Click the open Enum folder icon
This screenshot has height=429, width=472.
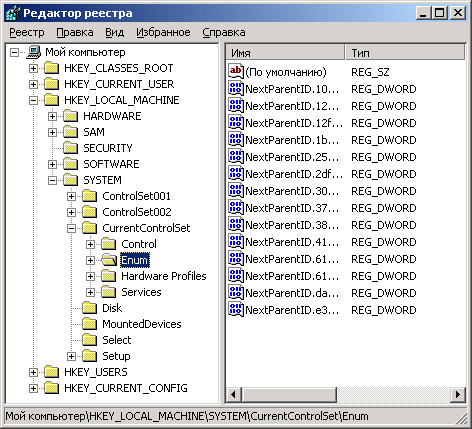coord(109,260)
